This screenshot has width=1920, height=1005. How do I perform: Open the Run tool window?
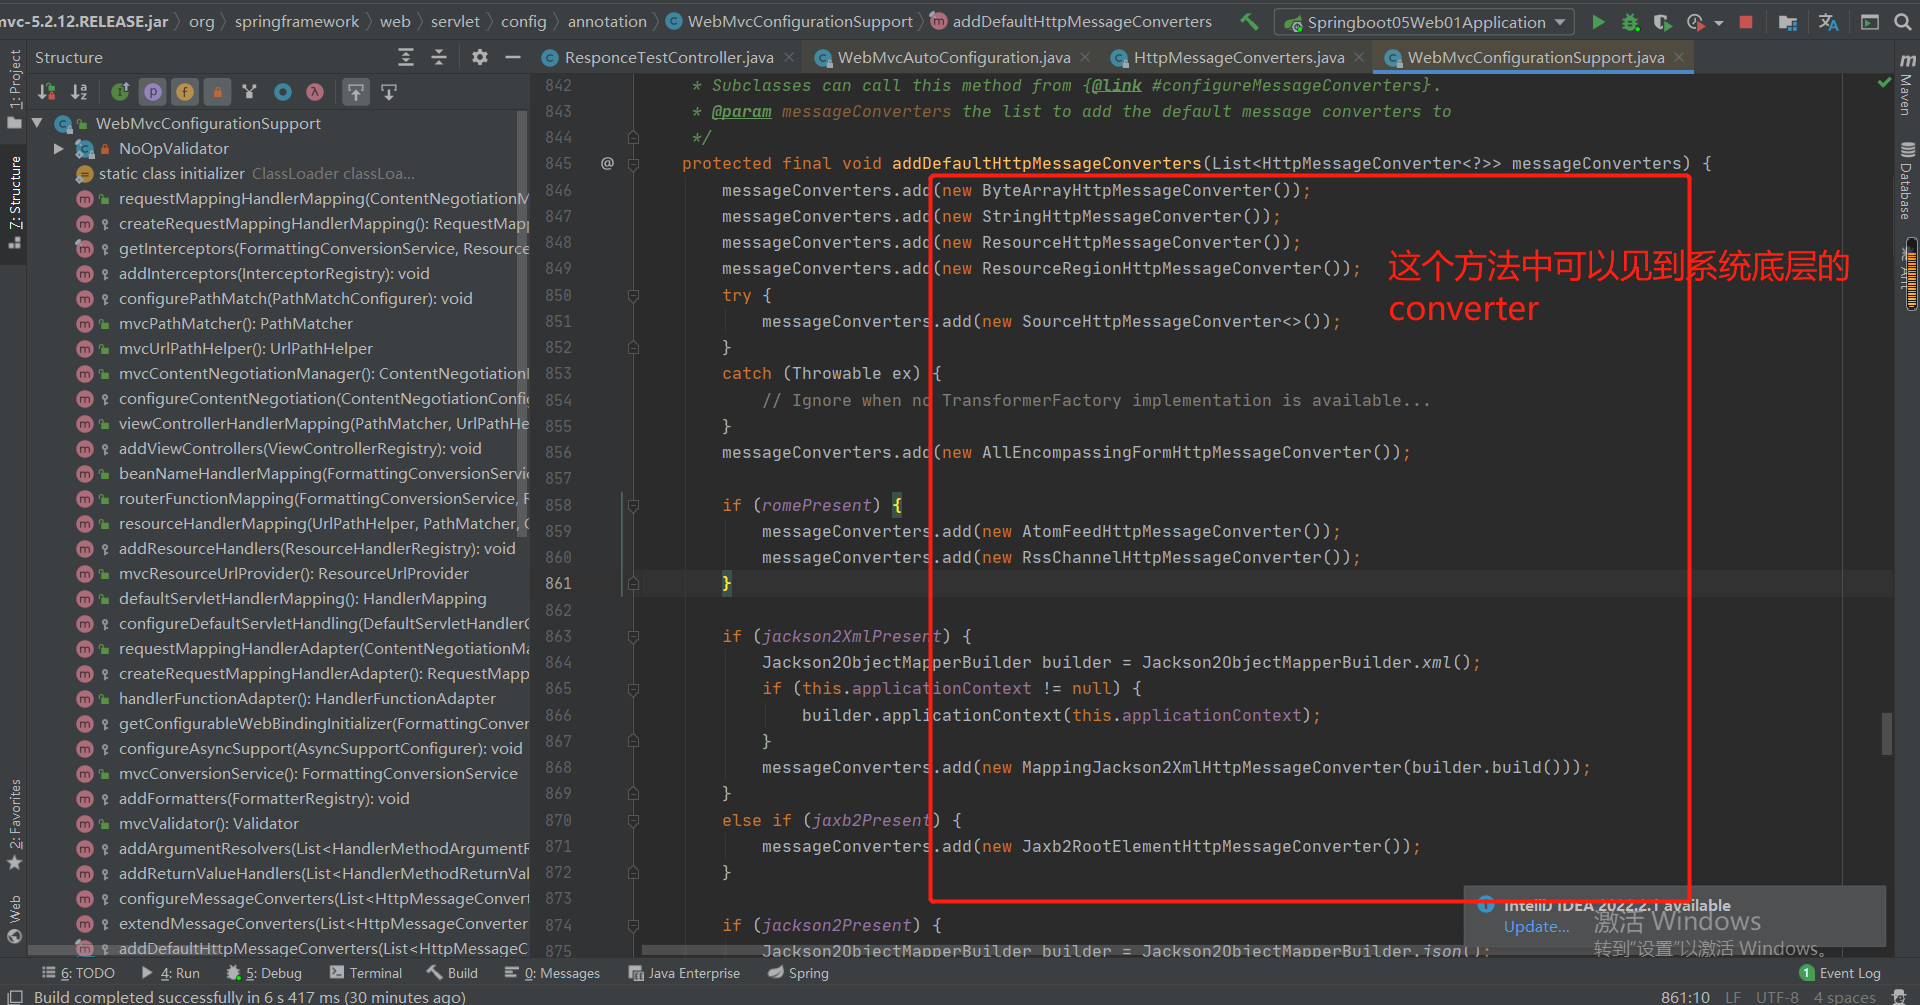(170, 973)
